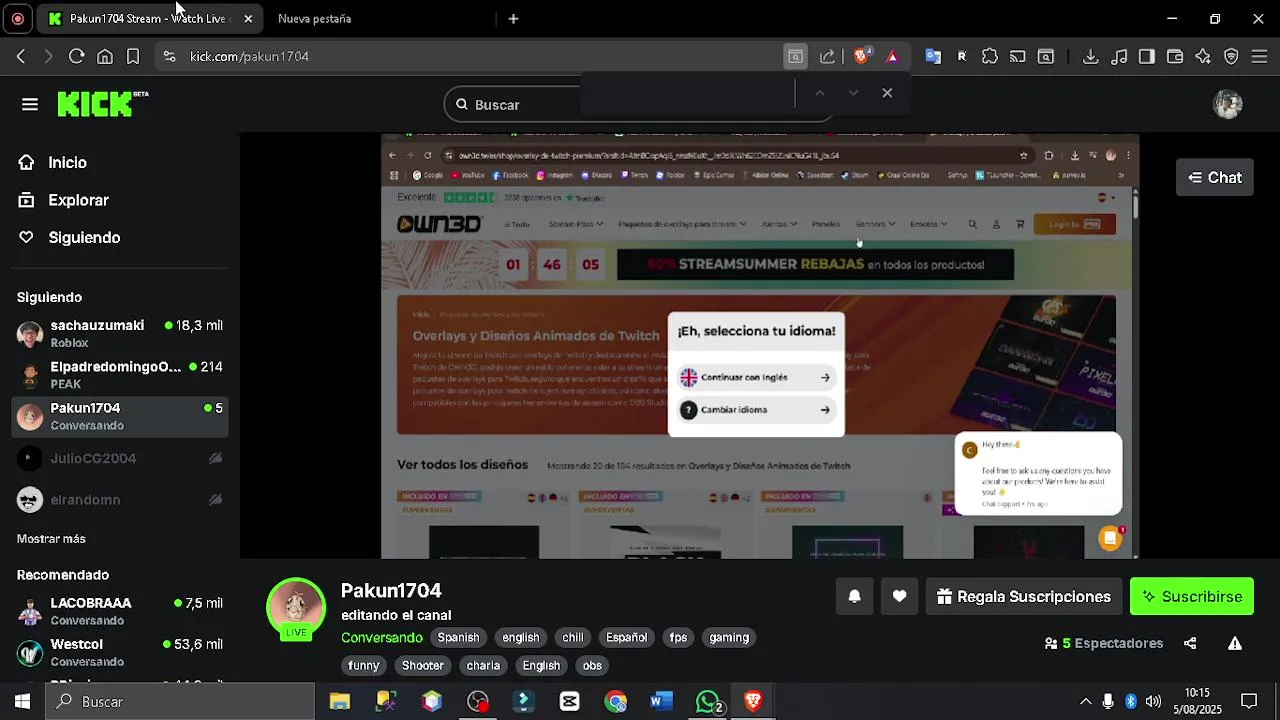
Task: Select the capitalized English tag
Action: (x=541, y=665)
